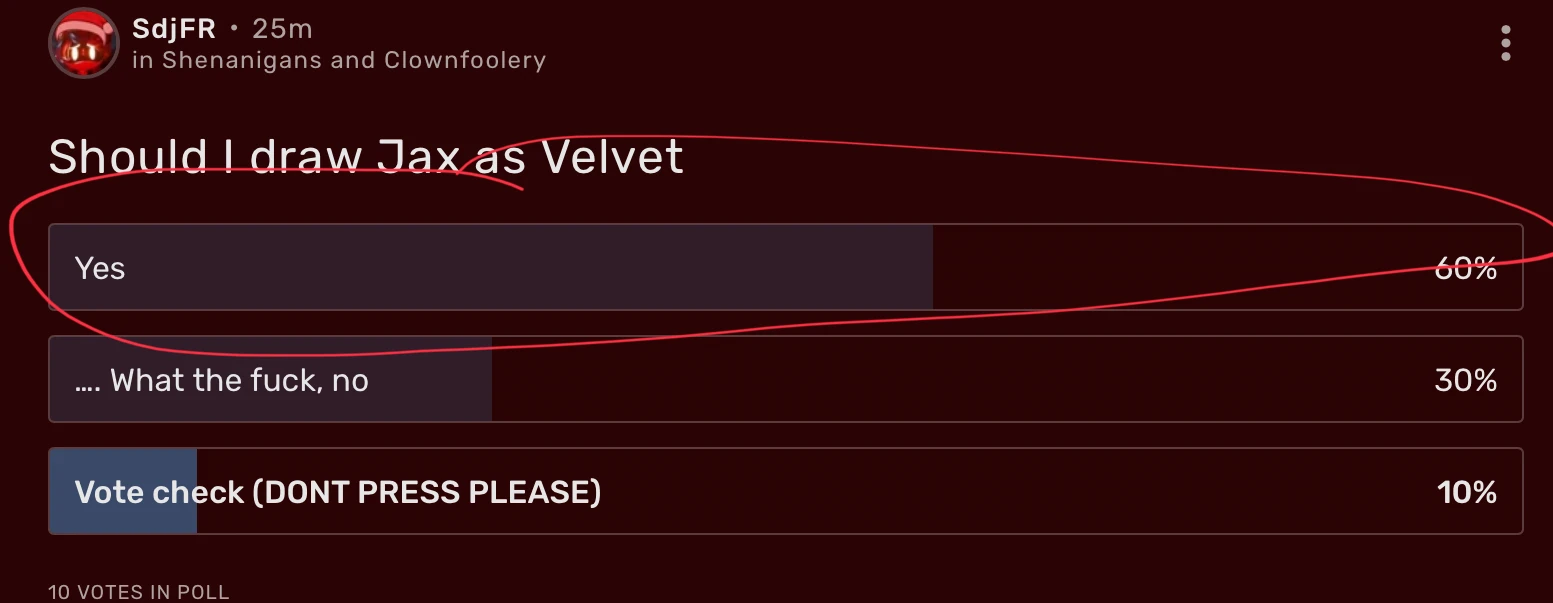Screen dimensions: 1553x603
Task: Click SdjFR's profile picture to view profile
Action: [x=84, y=43]
